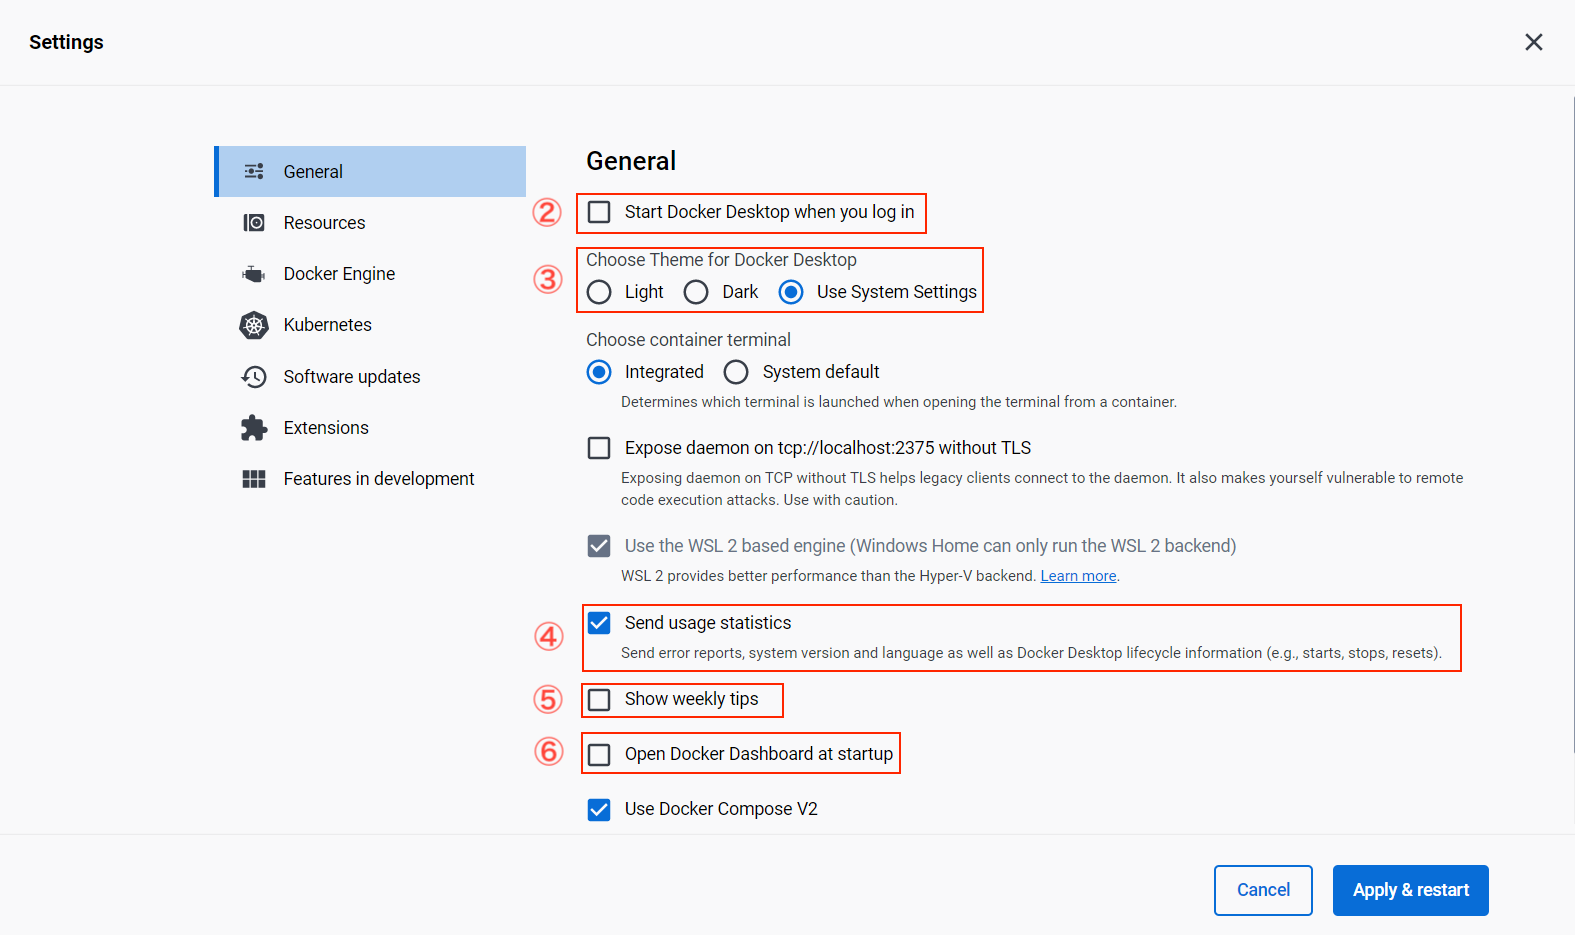Screen dimensions: 1575x935
Task: Click the Kubernetes helm wheel icon
Action: click(254, 325)
